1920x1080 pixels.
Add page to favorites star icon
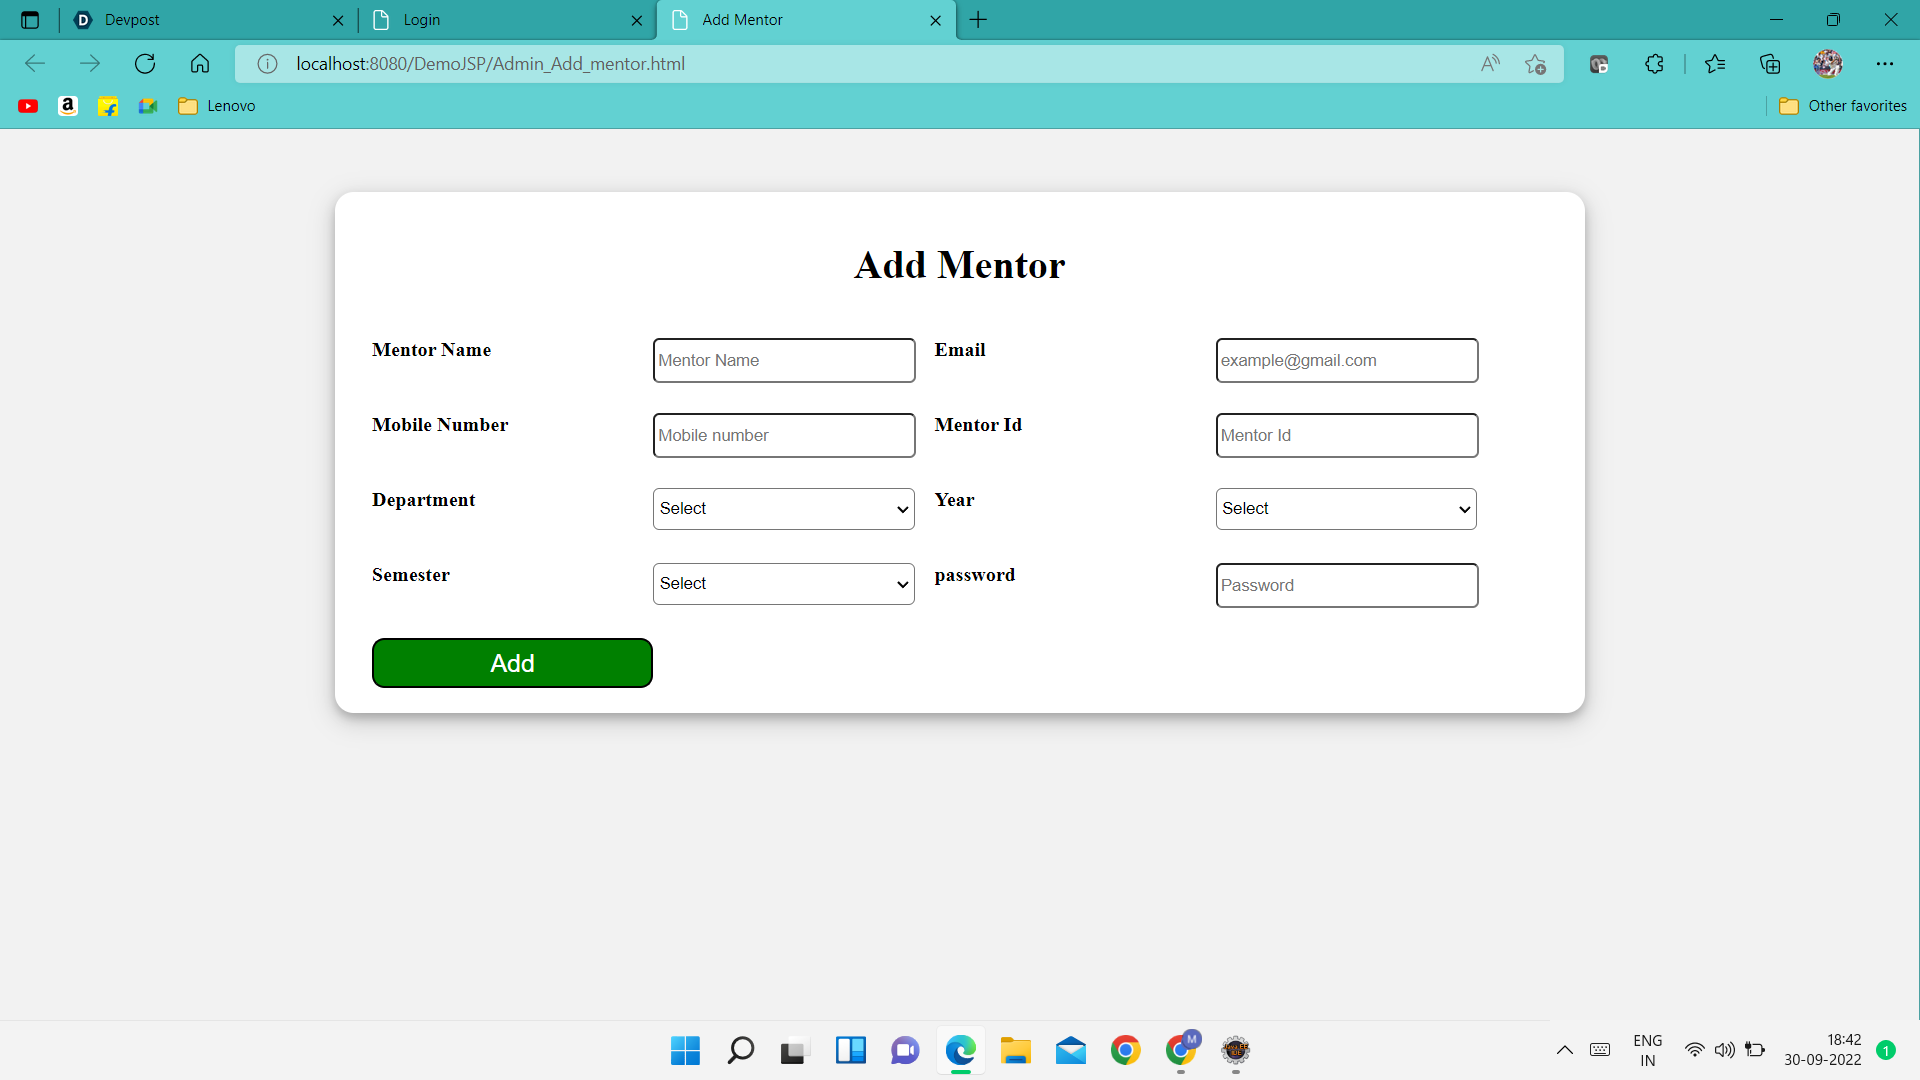(1536, 64)
